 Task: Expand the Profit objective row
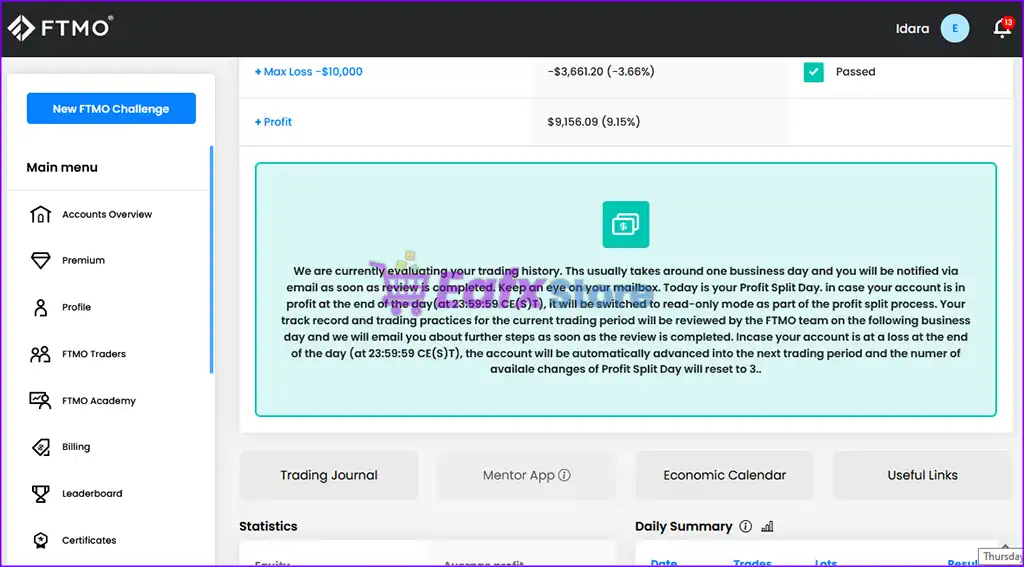[273, 122]
